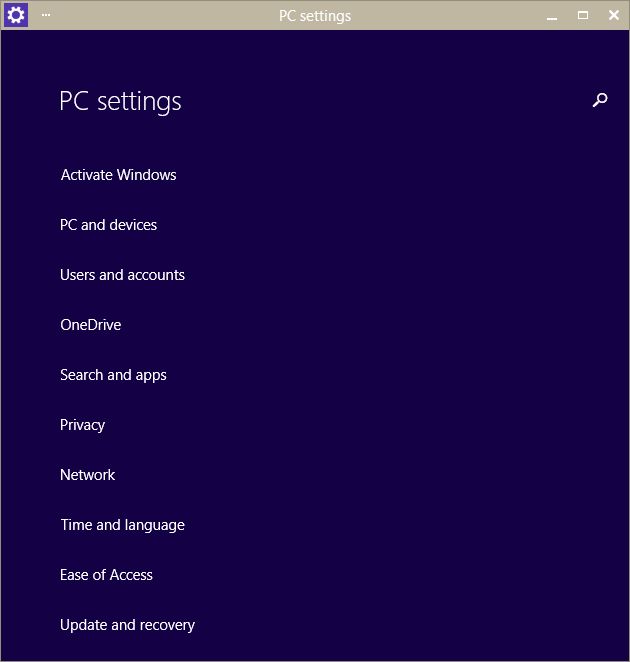
Task: Minimize the PC settings window
Action: point(552,16)
